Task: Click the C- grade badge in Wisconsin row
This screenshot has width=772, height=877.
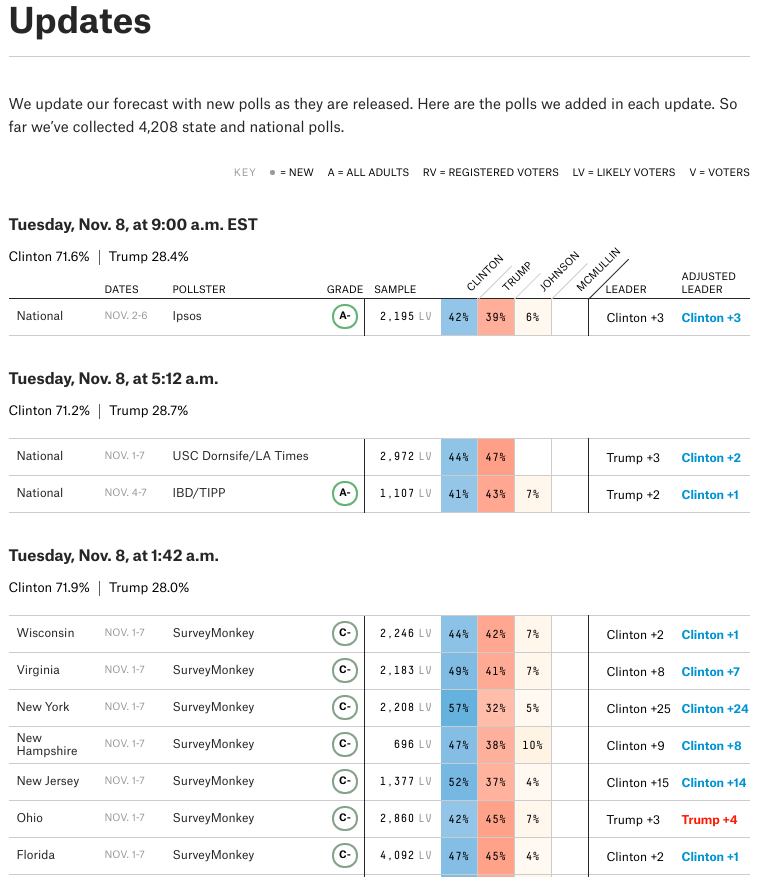Action: (345, 634)
